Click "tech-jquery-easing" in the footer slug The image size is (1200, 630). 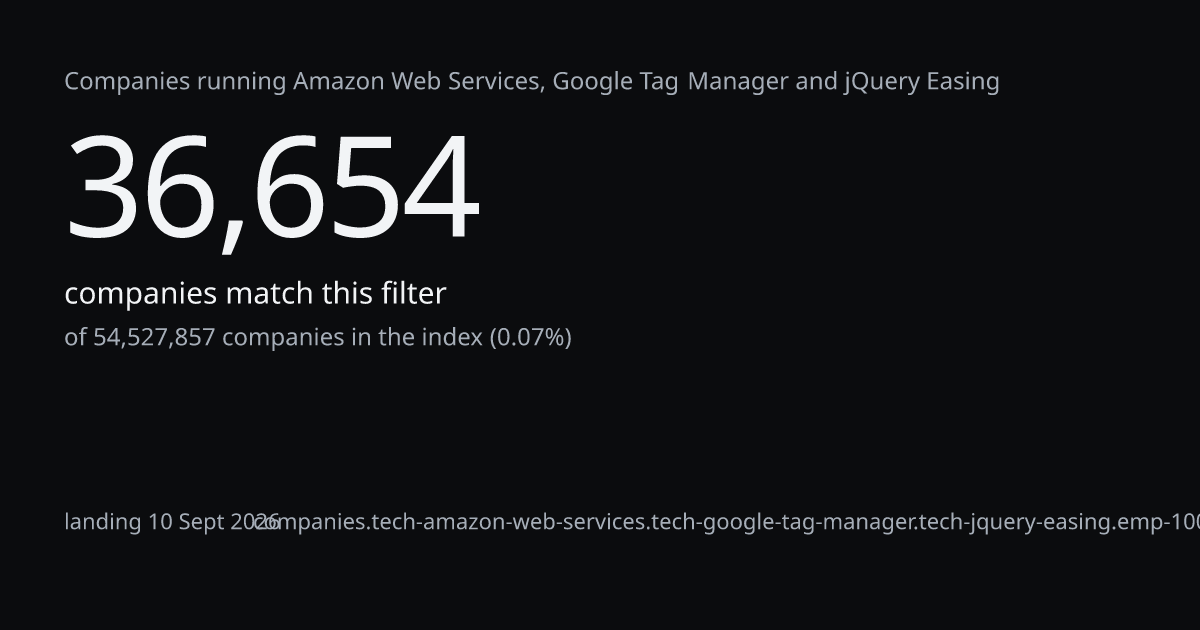[1017, 522]
